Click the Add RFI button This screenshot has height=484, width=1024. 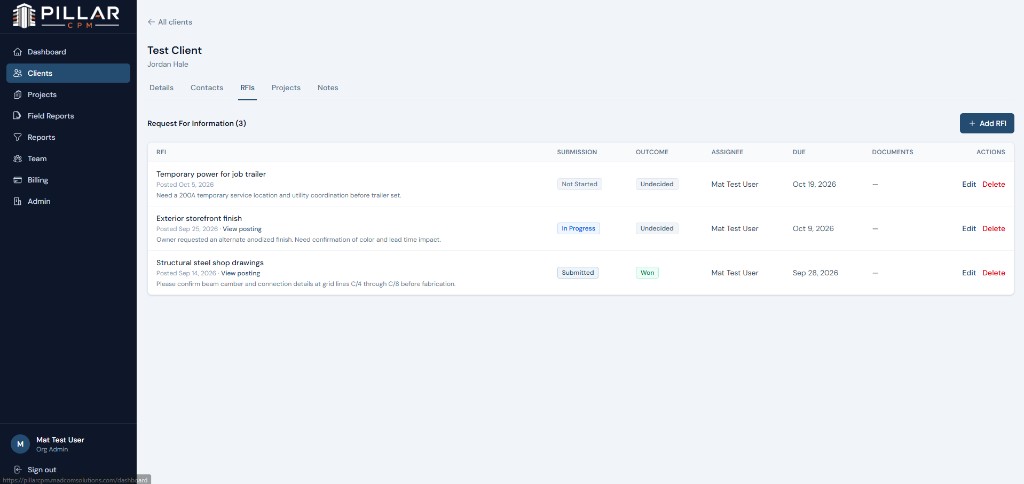(x=987, y=123)
